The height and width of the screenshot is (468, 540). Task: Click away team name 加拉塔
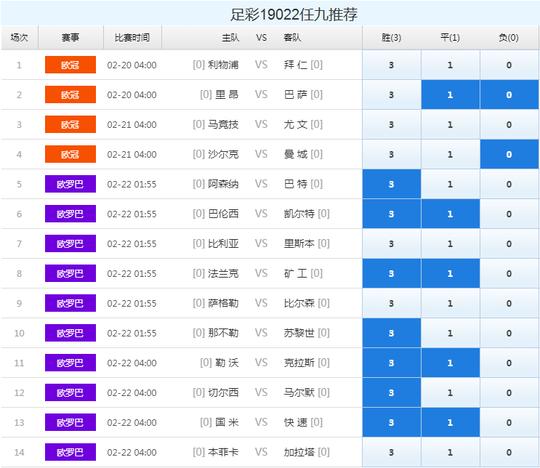(x=299, y=452)
